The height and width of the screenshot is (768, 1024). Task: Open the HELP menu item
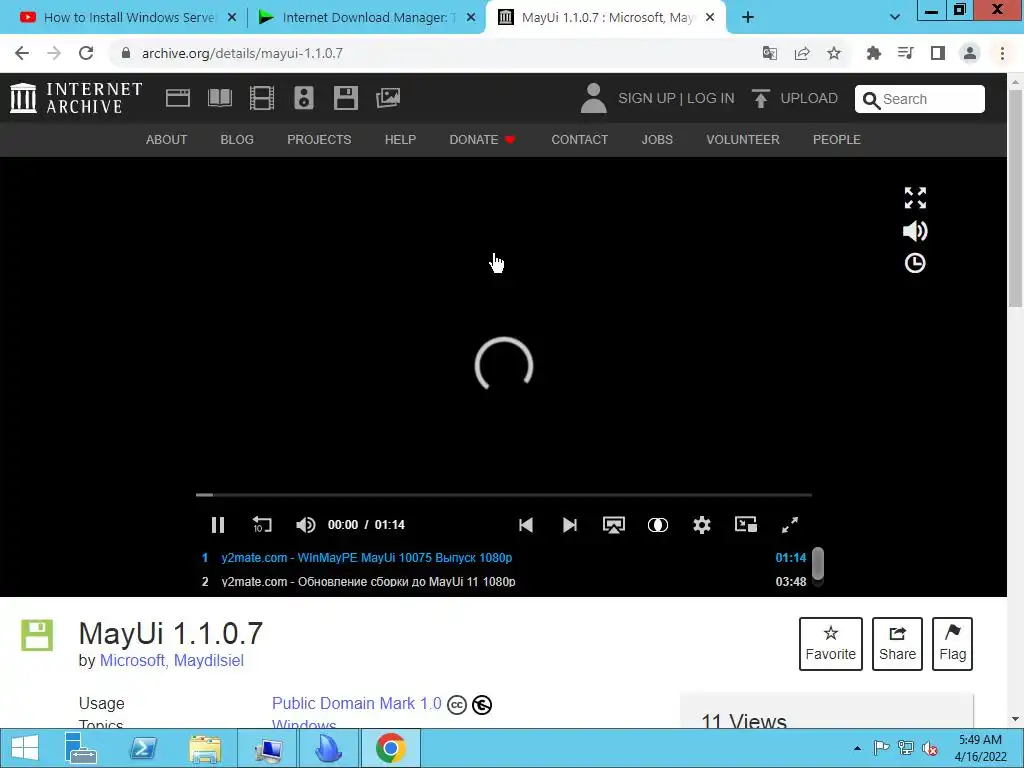click(x=400, y=140)
